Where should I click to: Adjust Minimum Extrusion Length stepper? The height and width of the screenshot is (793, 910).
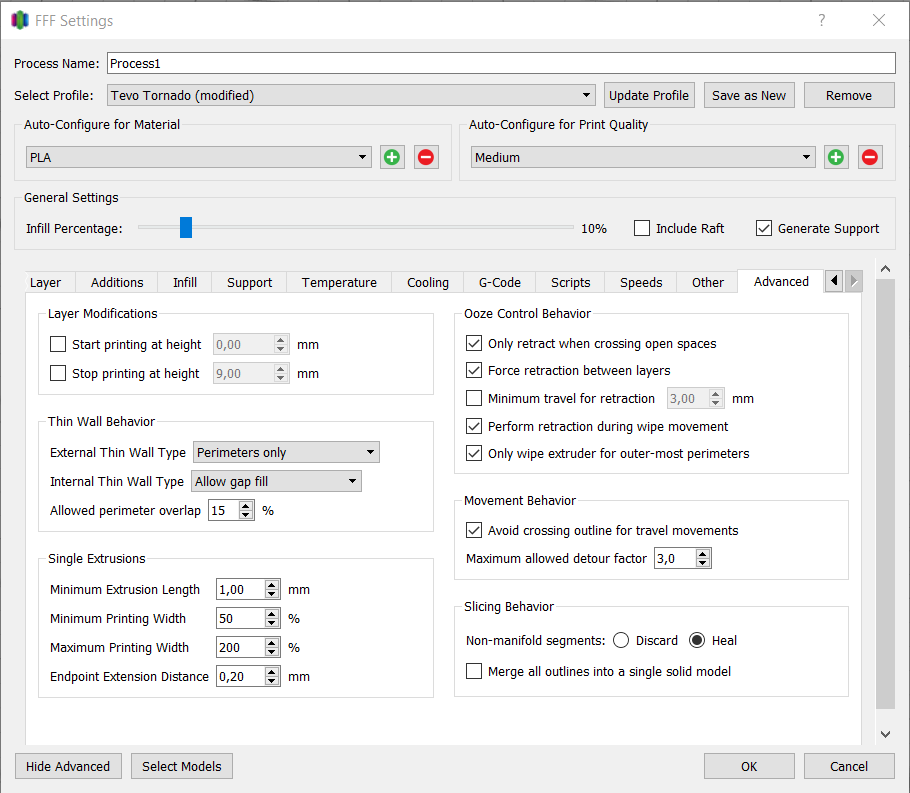click(x=272, y=589)
